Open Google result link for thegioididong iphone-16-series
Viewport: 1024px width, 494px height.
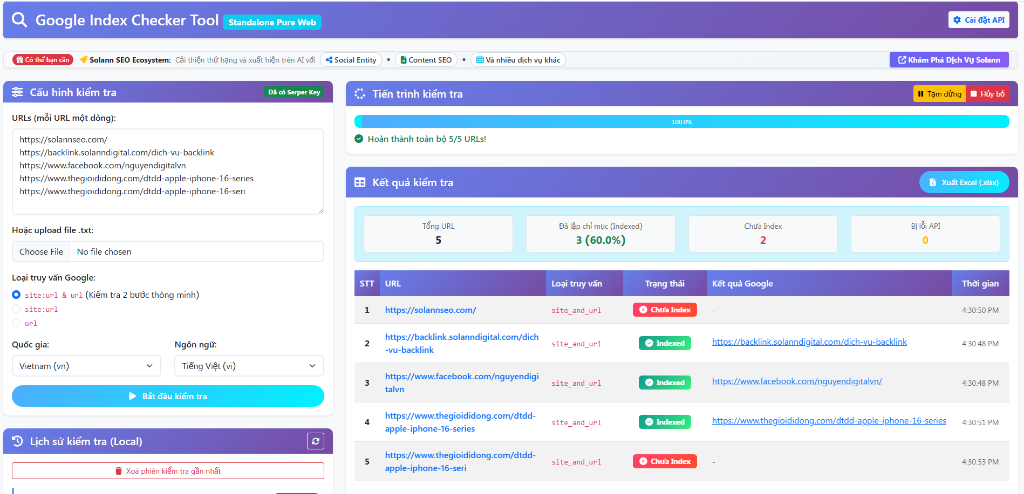(829, 421)
